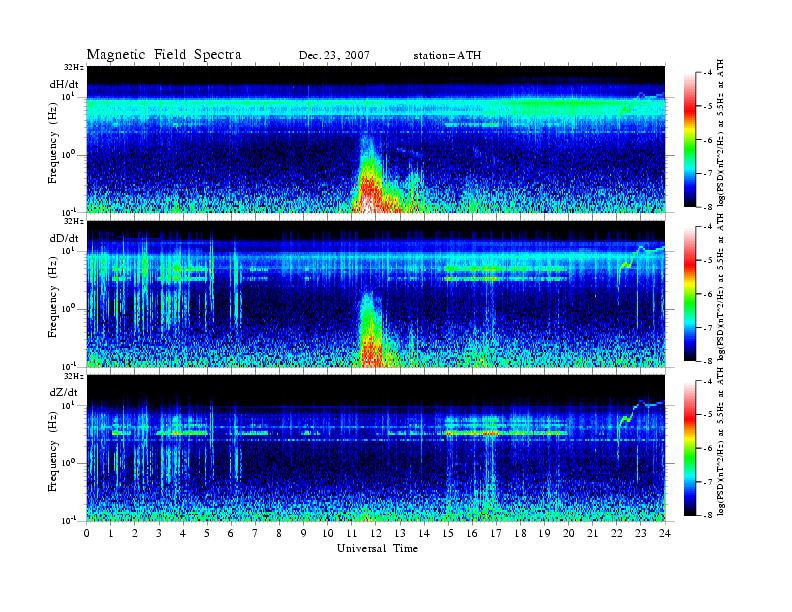792x612 pixels.
Task: Click the dD/dt spectrogram plot
Action: click(376, 294)
